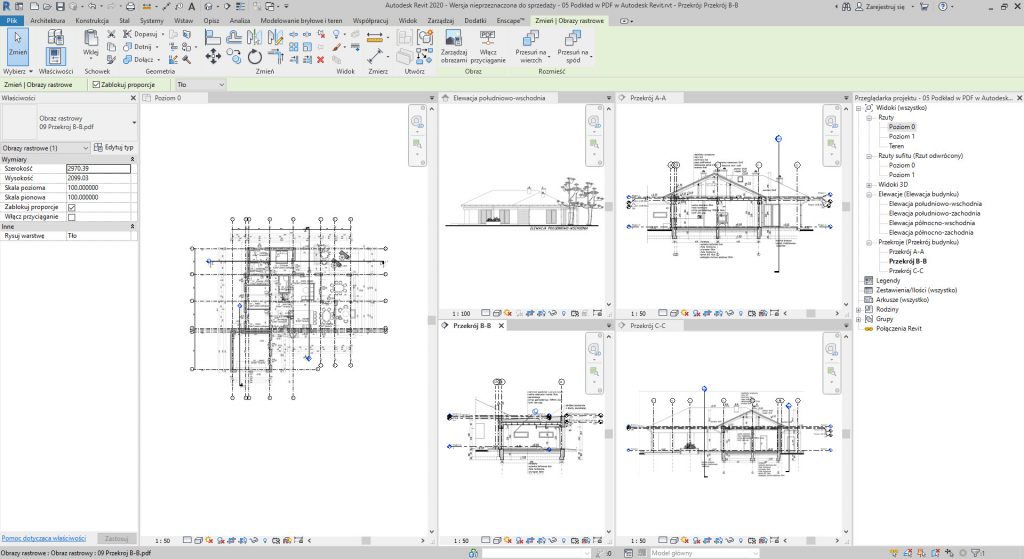Click the Edytuj typ button
Viewport: 1024px width, 559px height.
112,148
